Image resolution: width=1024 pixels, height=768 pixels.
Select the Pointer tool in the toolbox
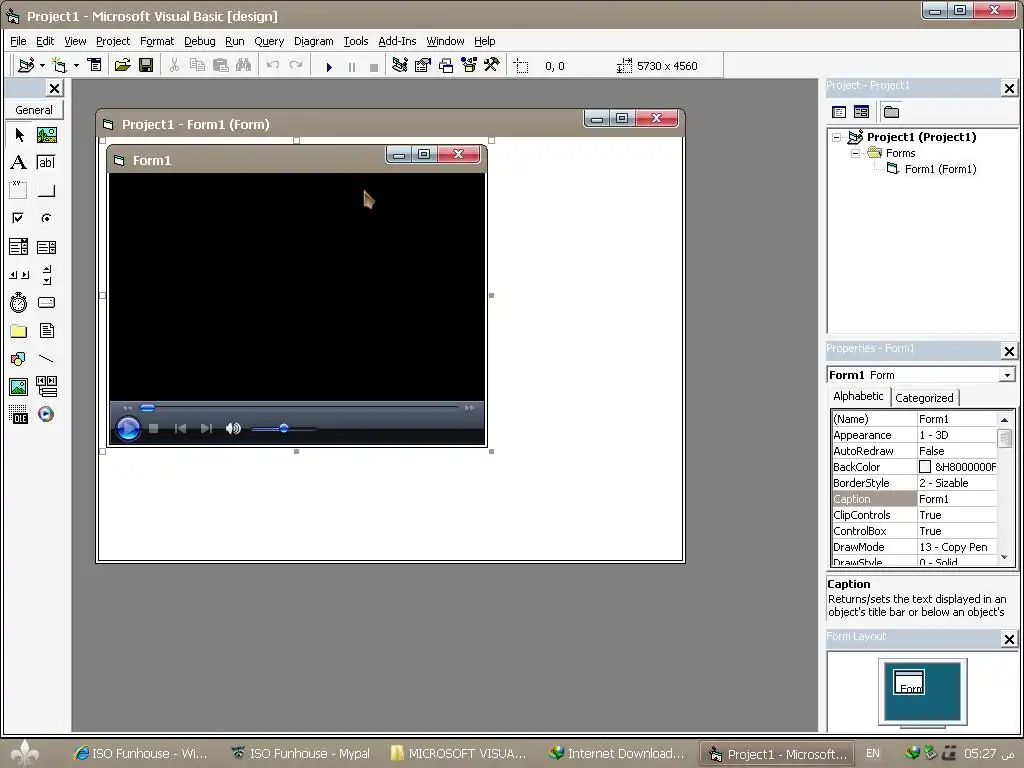(19, 135)
